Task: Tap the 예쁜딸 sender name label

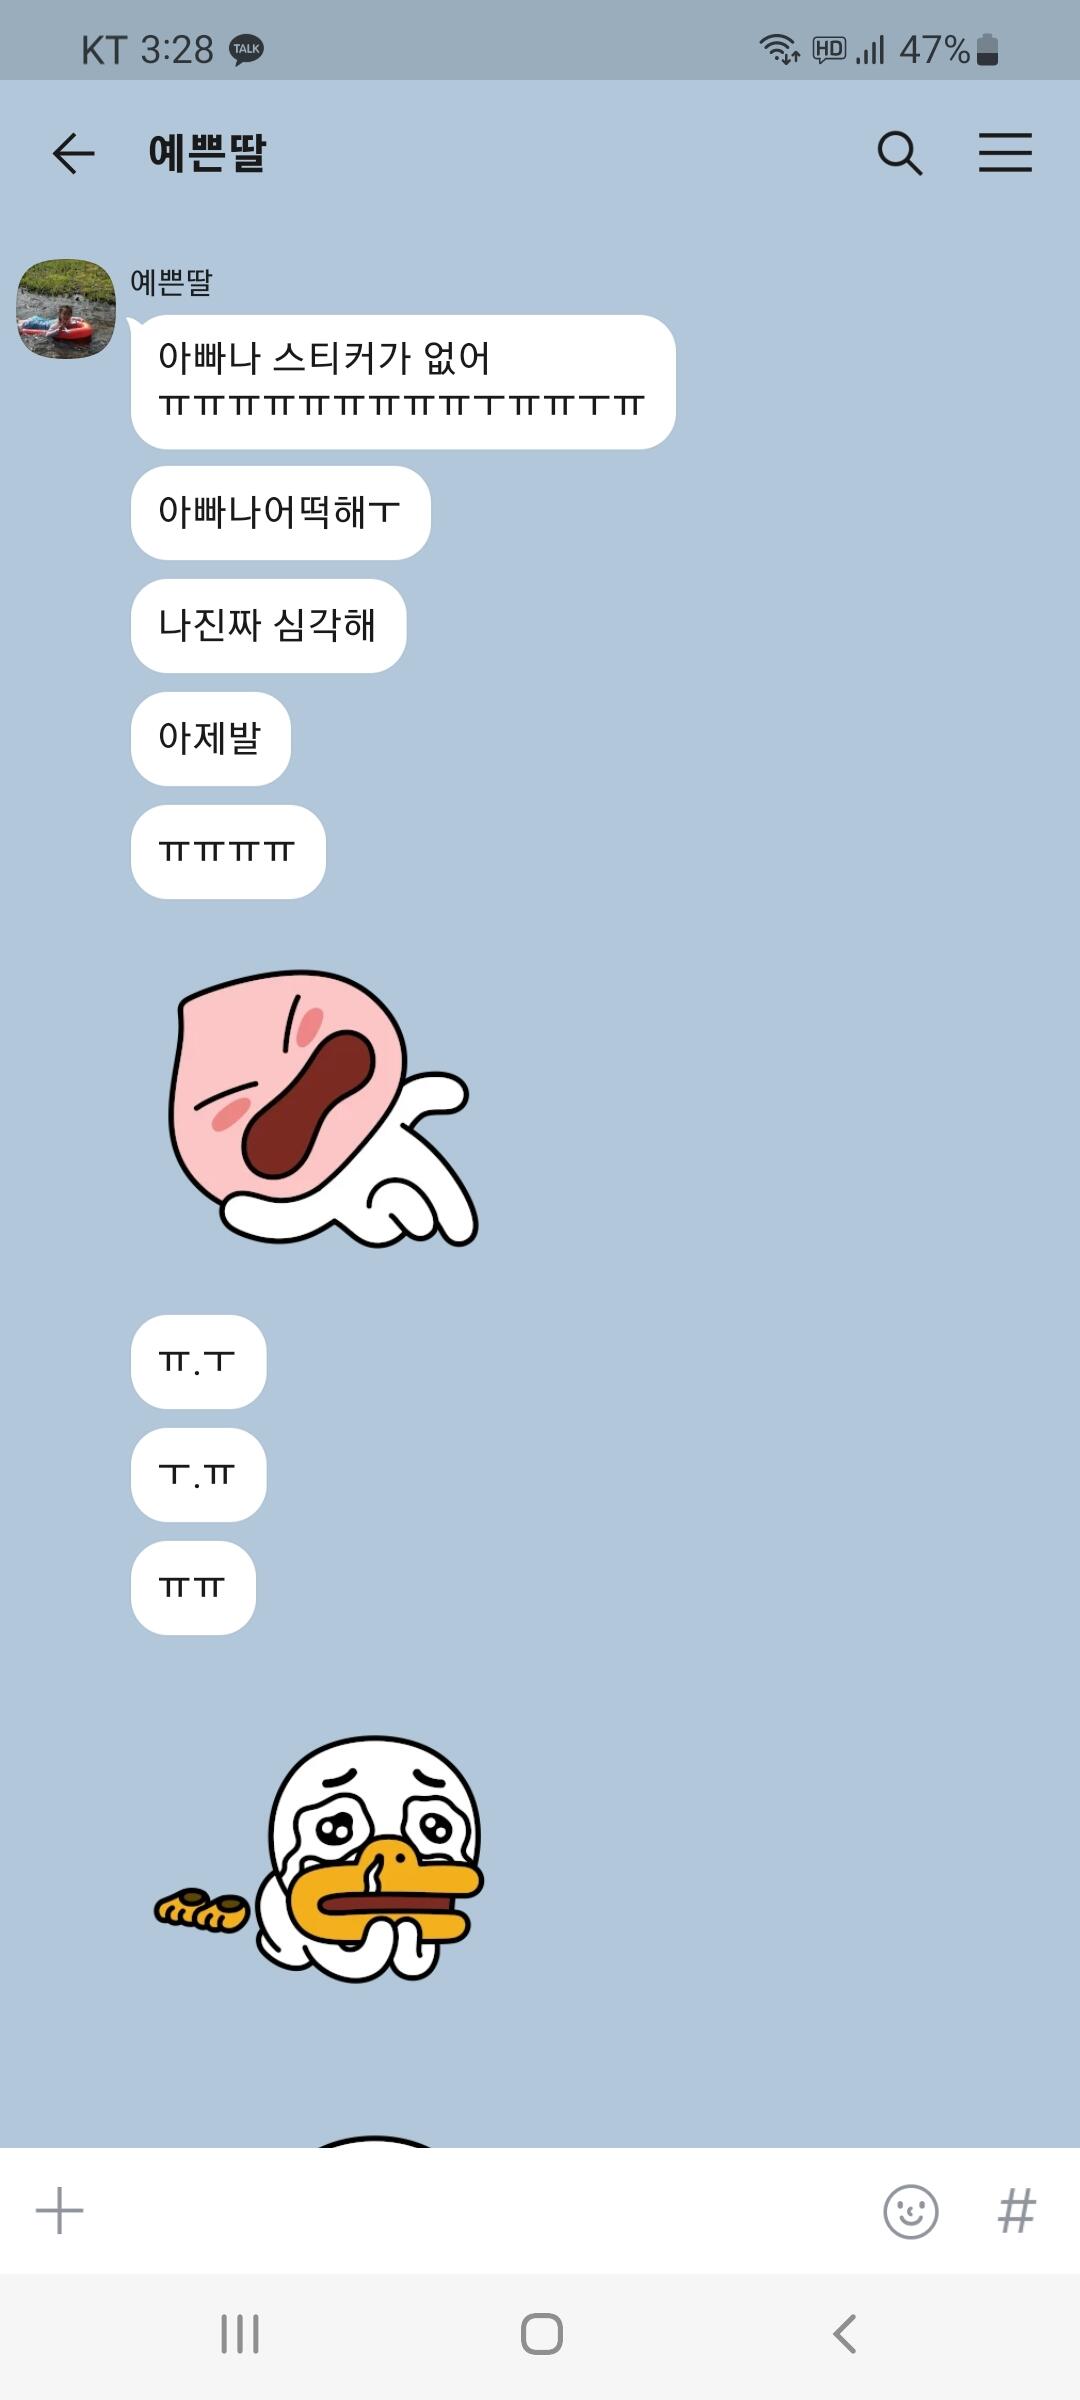Action: coord(171,283)
